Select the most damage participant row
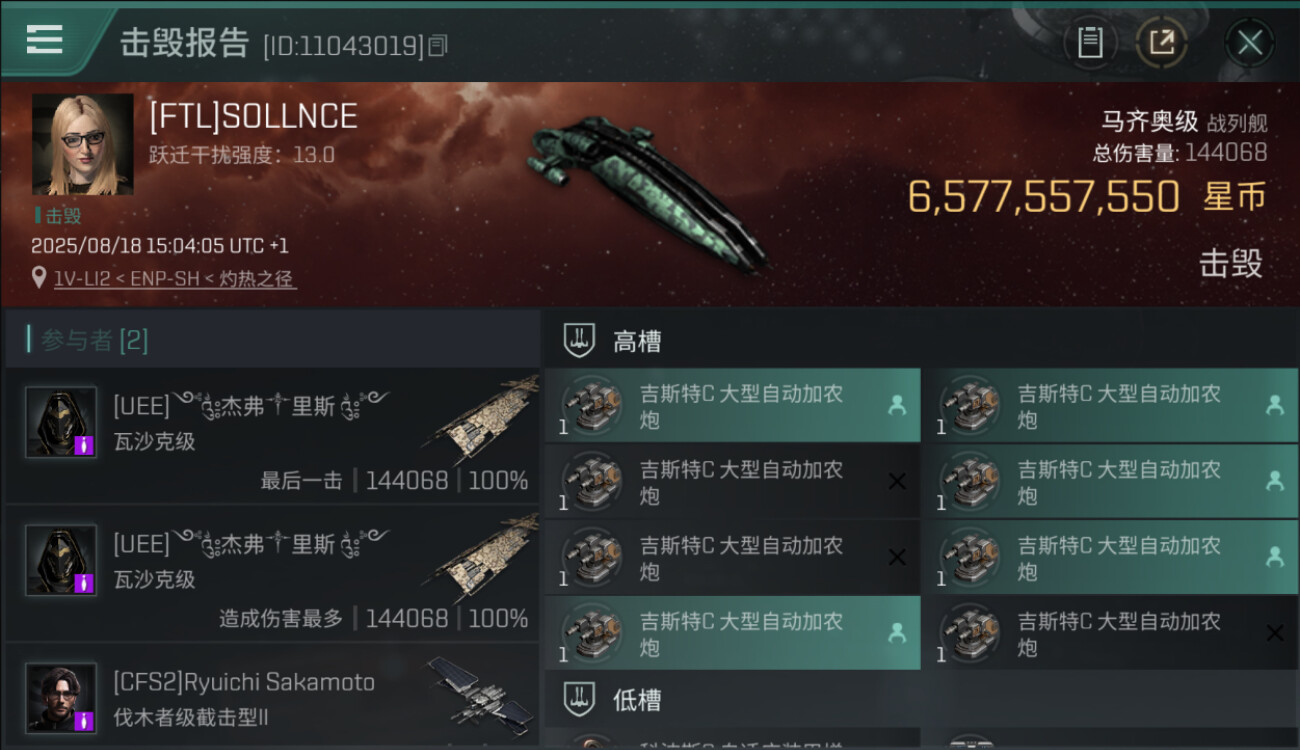Viewport: 1300px width, 750px height. pos(272,573)
